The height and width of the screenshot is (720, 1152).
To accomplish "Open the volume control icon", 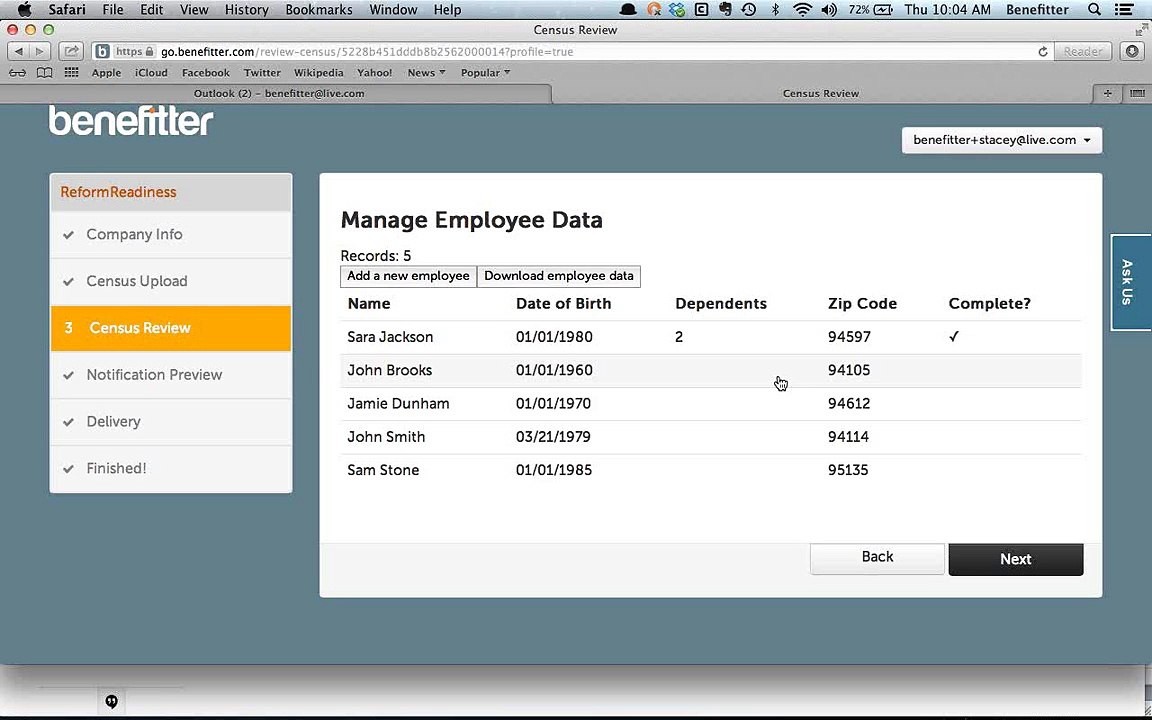I will pos(829,10).
